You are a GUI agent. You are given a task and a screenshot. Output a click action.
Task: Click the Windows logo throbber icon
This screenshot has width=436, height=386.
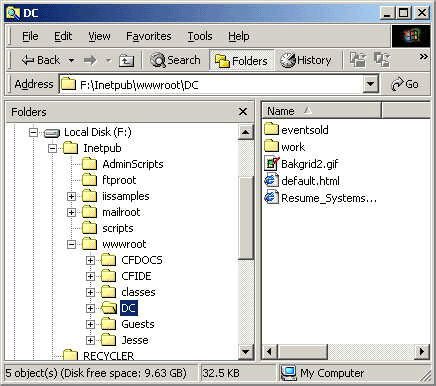coord(410,36)
